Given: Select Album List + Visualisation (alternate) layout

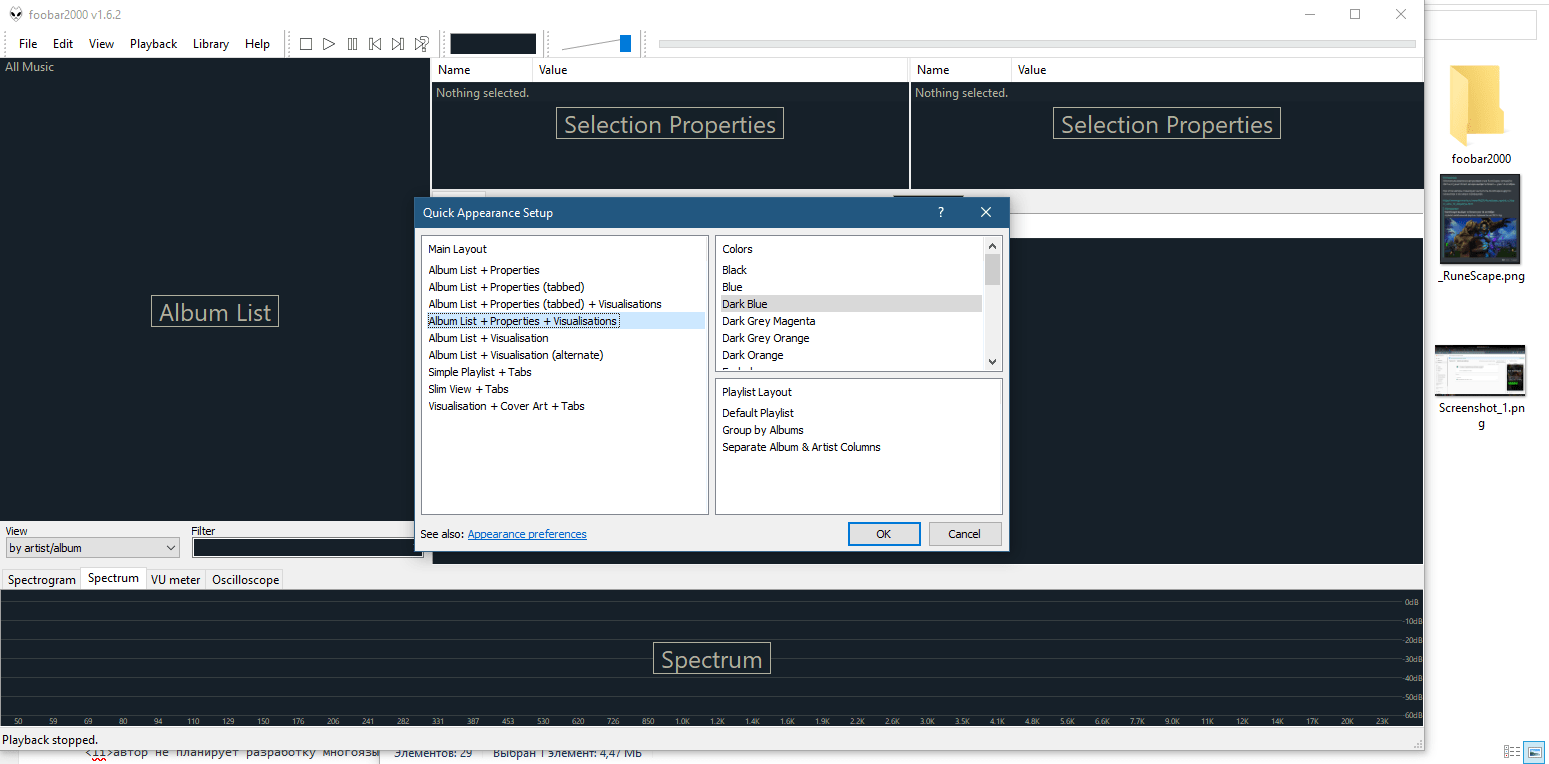Looking at the screenshot, I should coord(516,355).
